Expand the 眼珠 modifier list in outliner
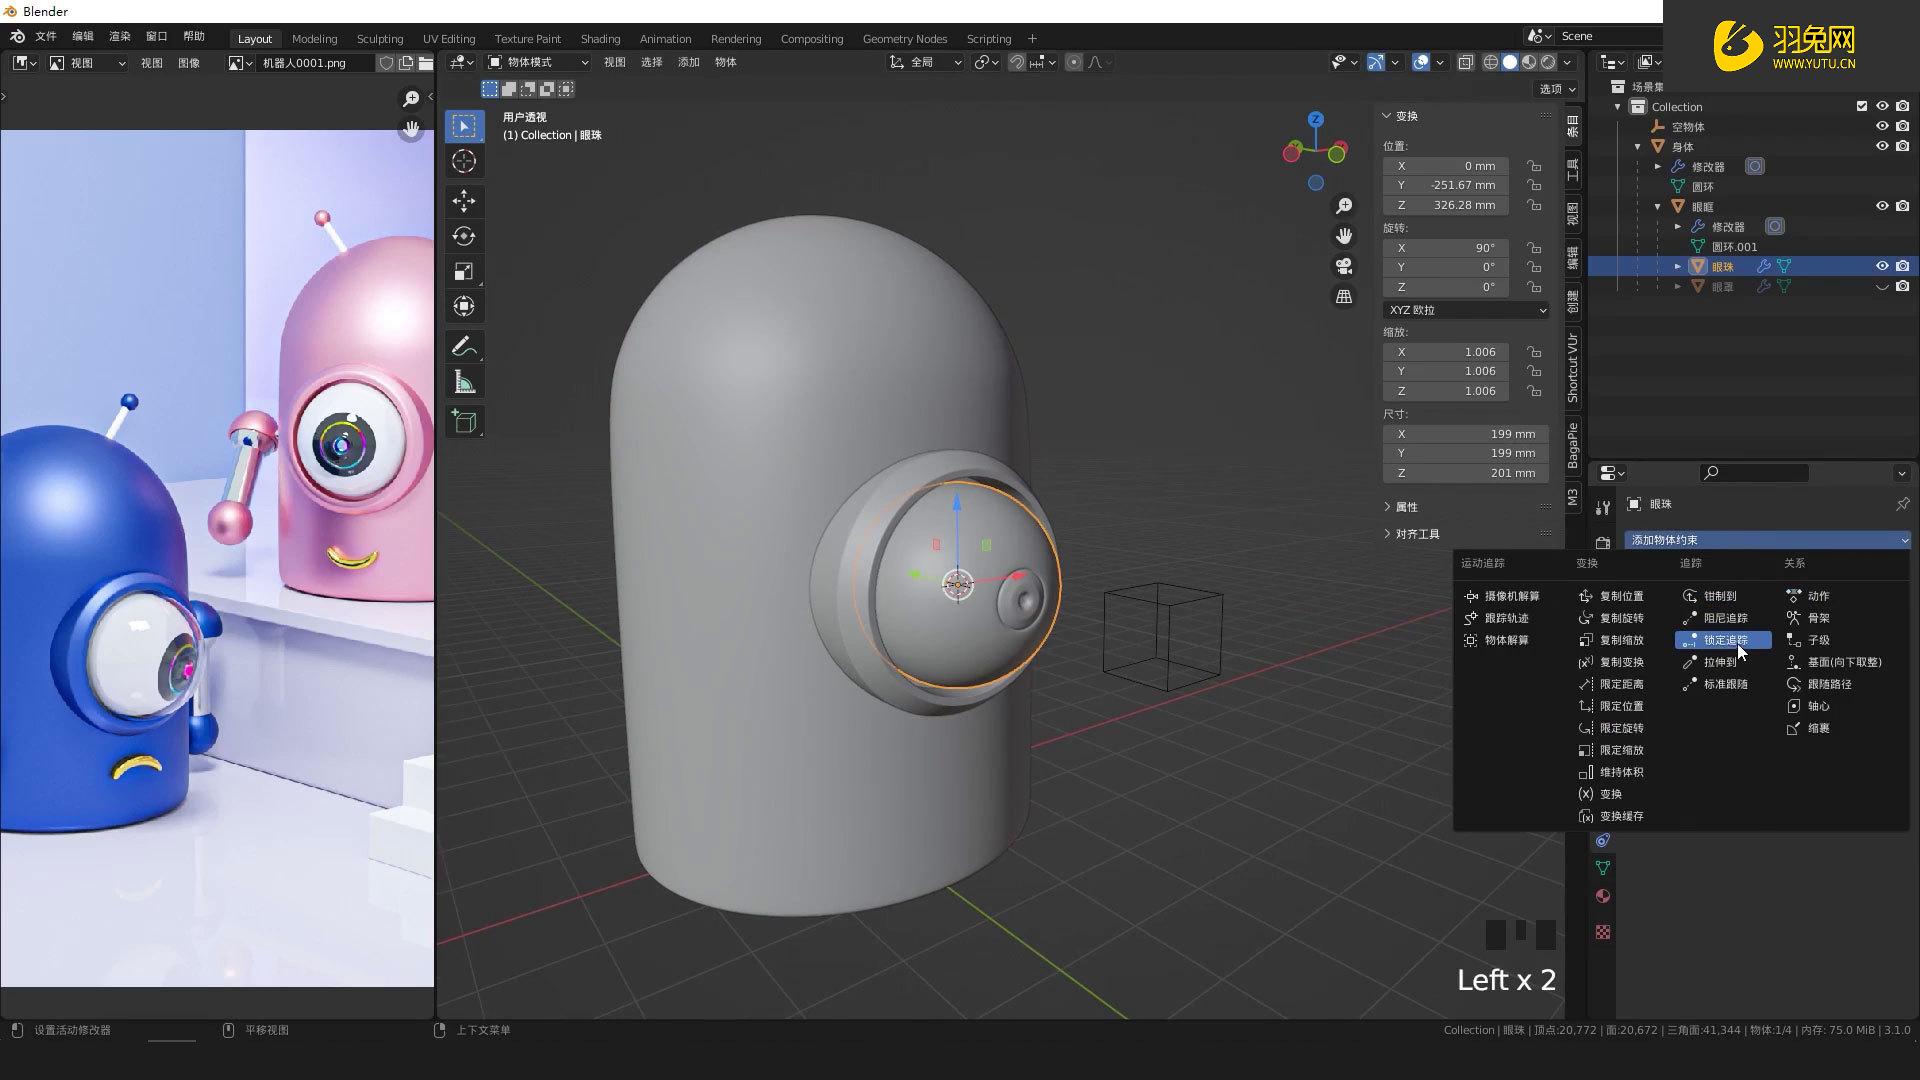 [x=1678, y=266]
